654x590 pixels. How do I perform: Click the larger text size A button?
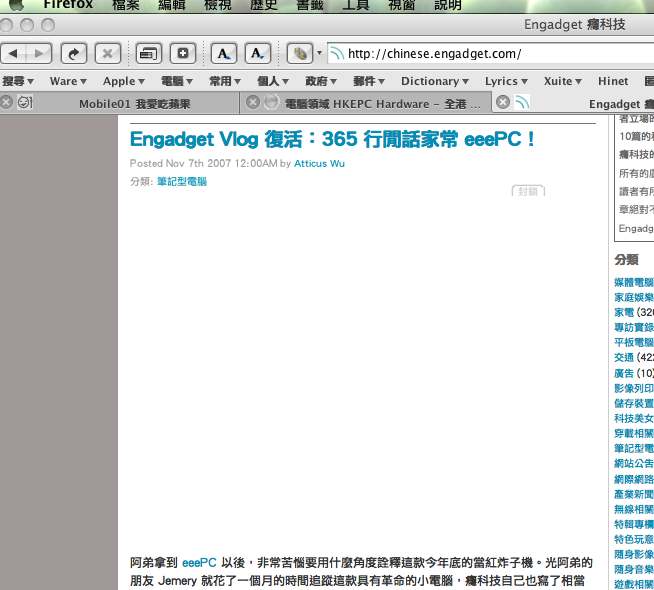coord(223,53)
